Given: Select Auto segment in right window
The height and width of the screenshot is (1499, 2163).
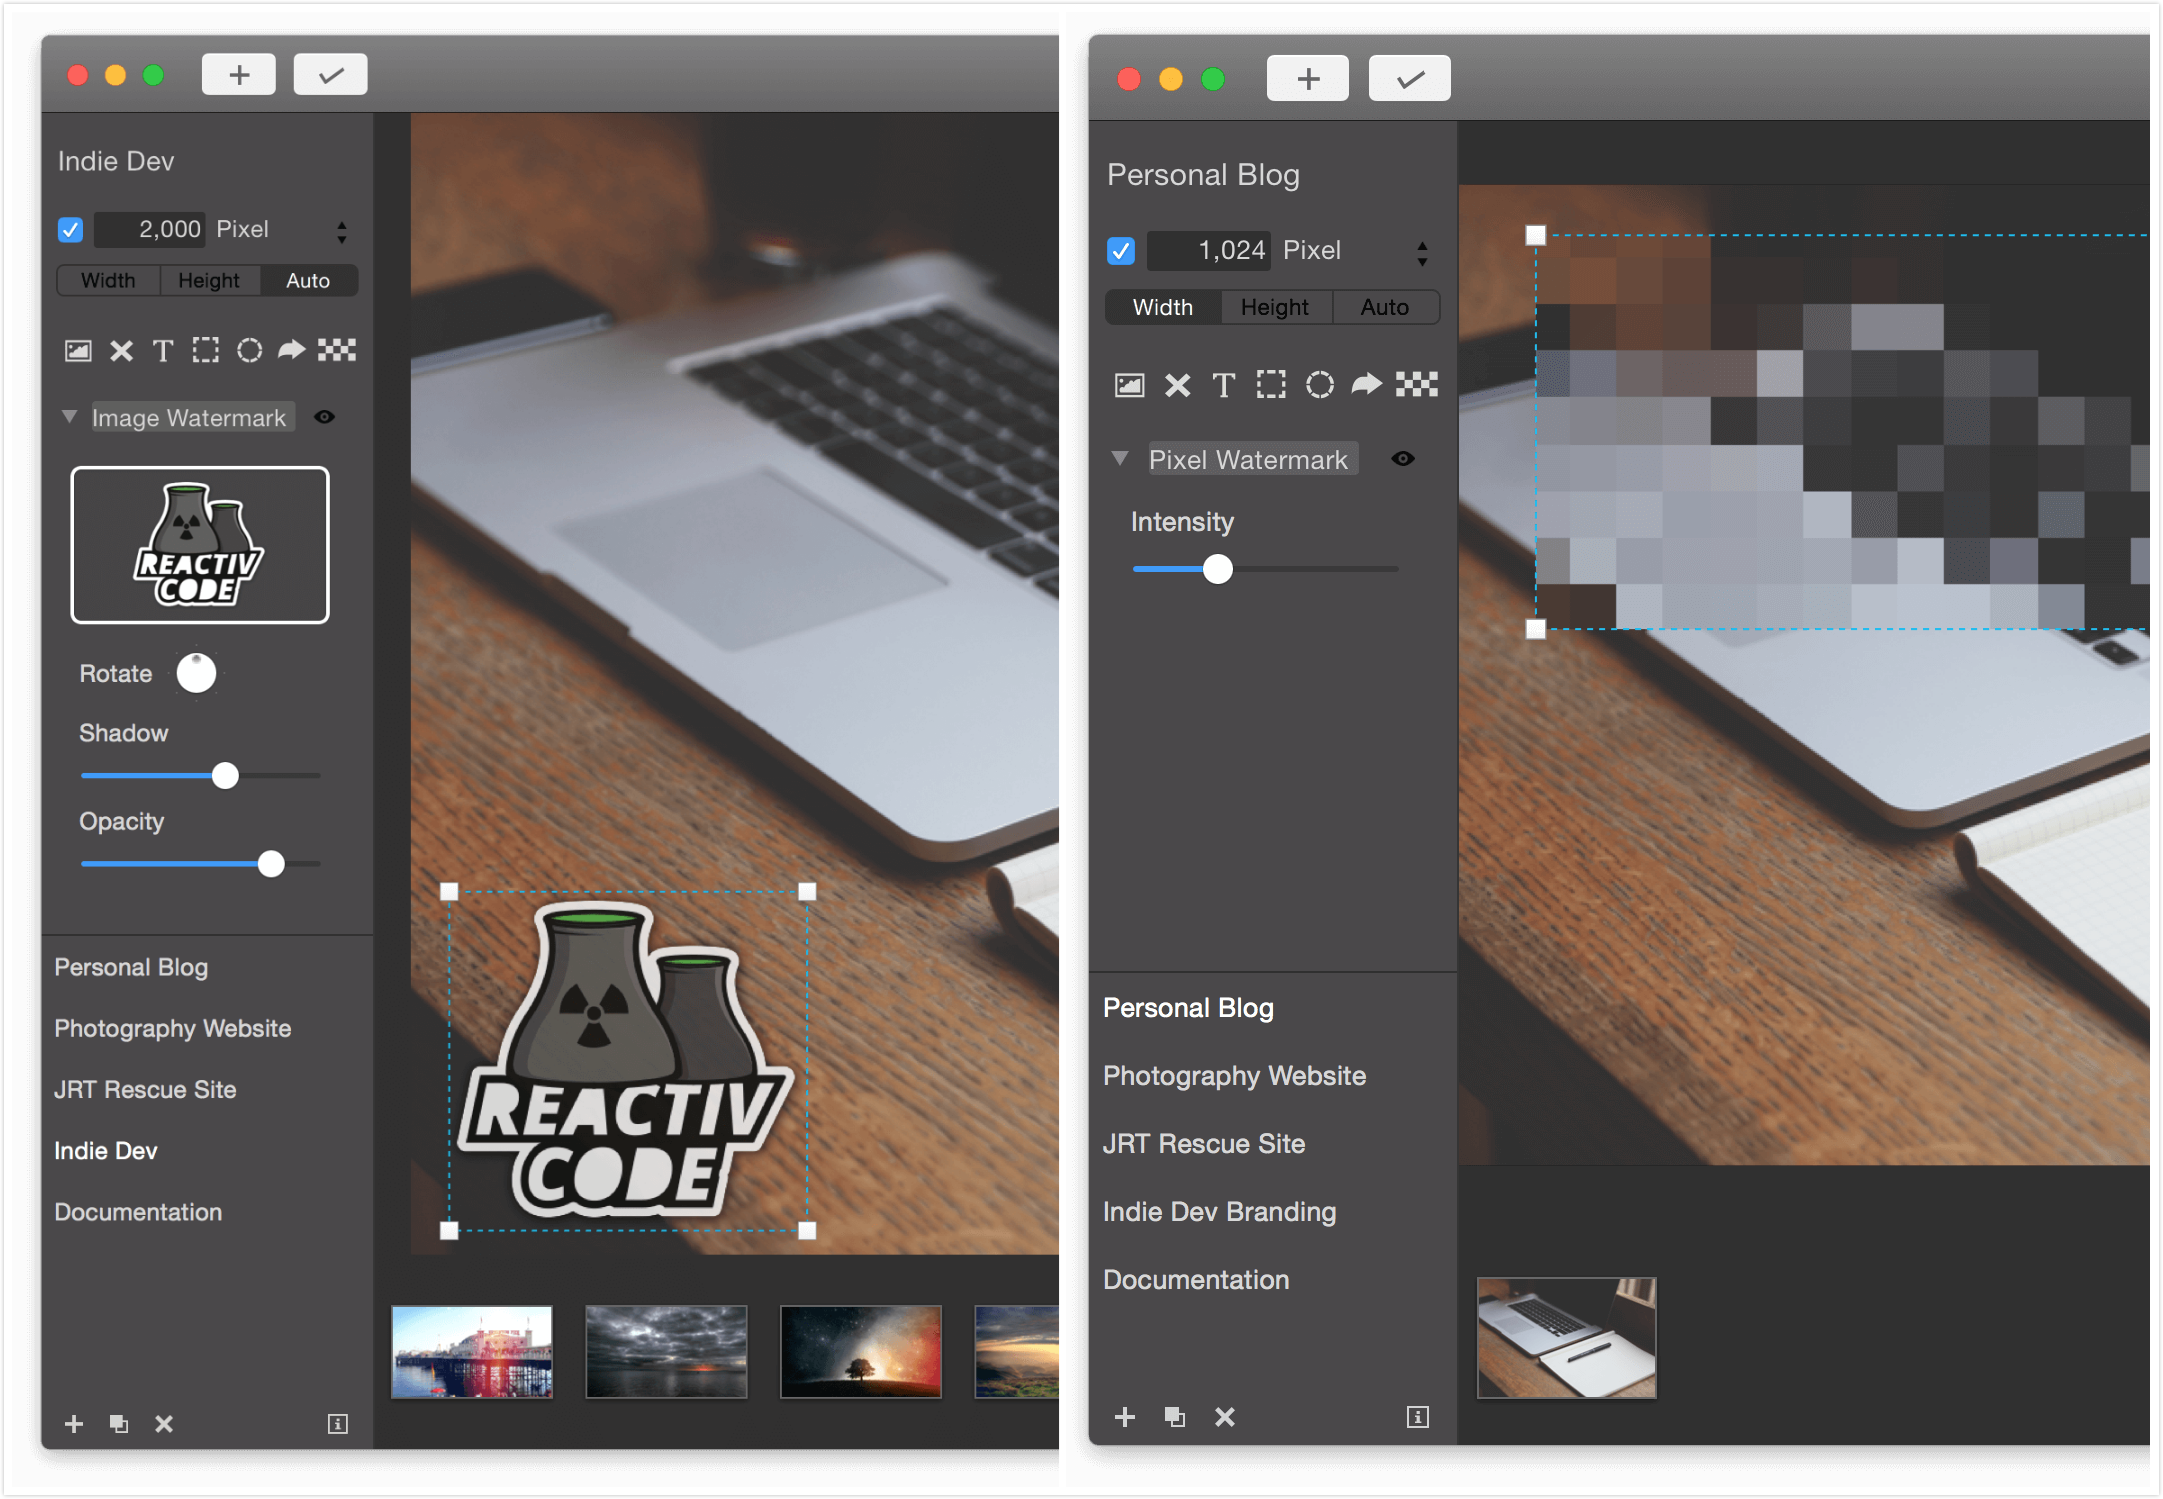Looking at the screenshot, I should [x=1385, y=307].
